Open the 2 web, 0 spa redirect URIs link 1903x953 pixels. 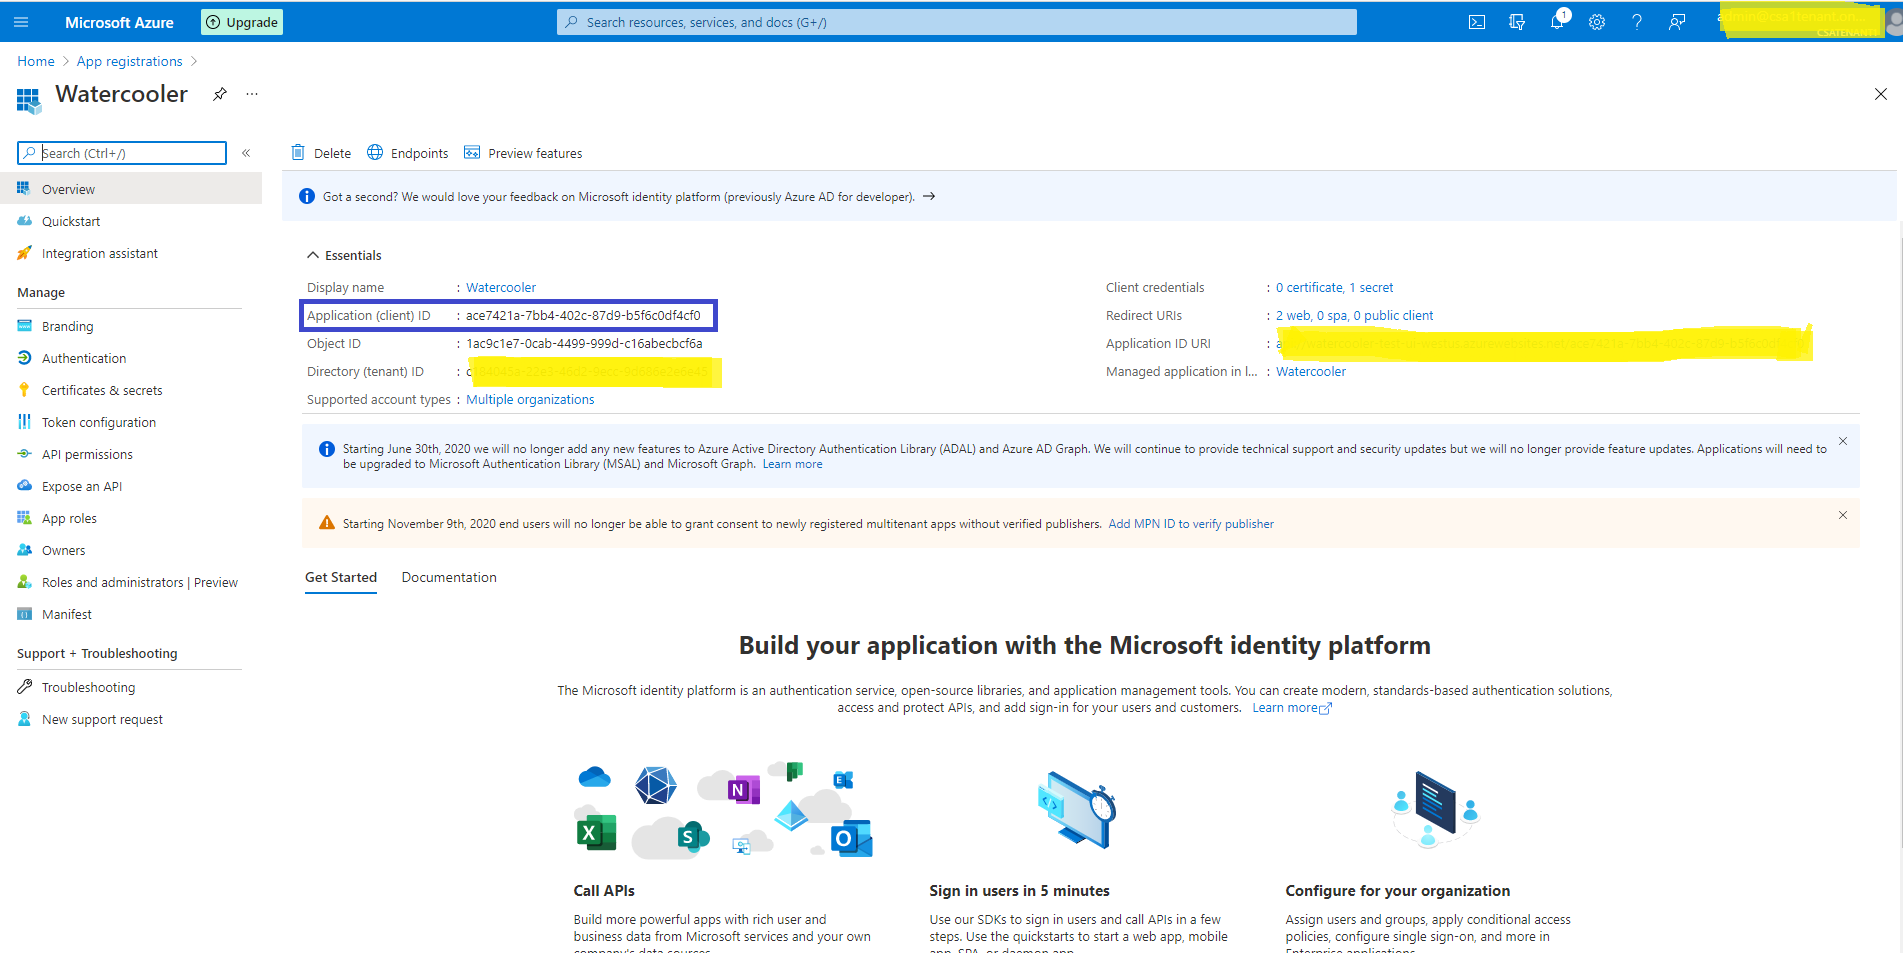[x=1354, y=315]
